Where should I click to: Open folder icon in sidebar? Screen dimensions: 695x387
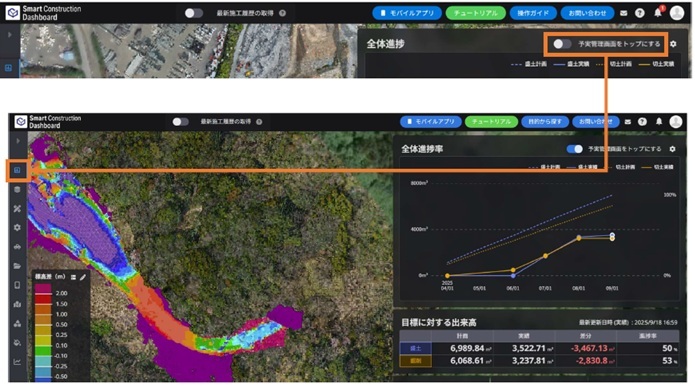[17, 266]
